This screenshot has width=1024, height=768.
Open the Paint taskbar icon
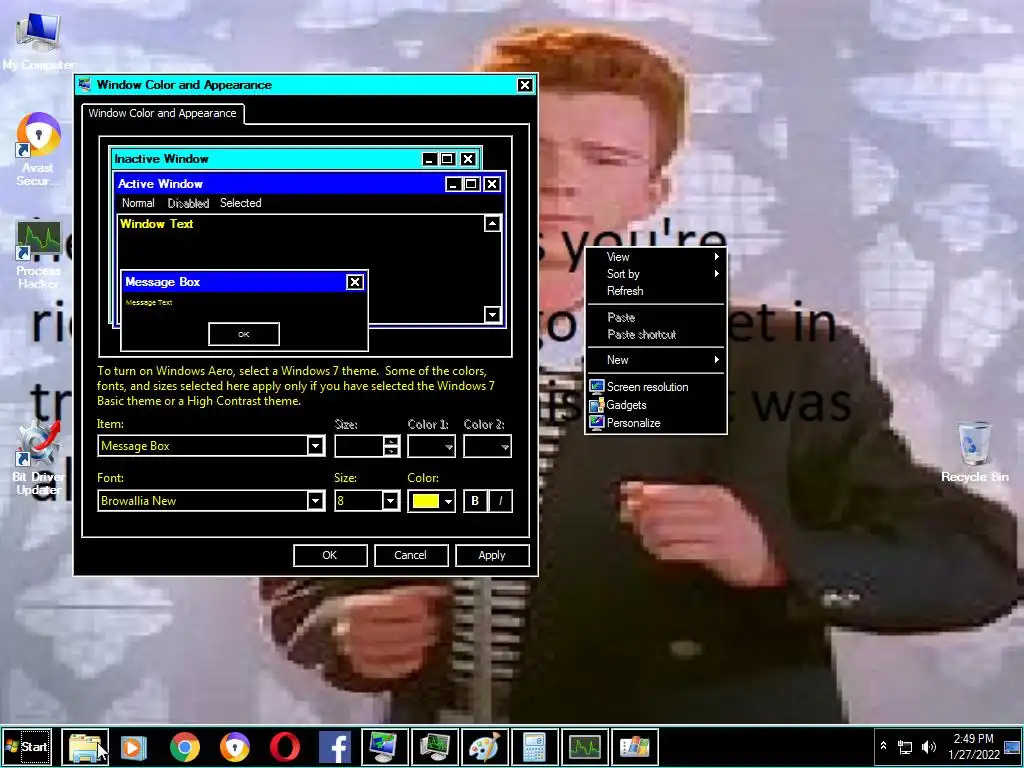click(485, 746)
